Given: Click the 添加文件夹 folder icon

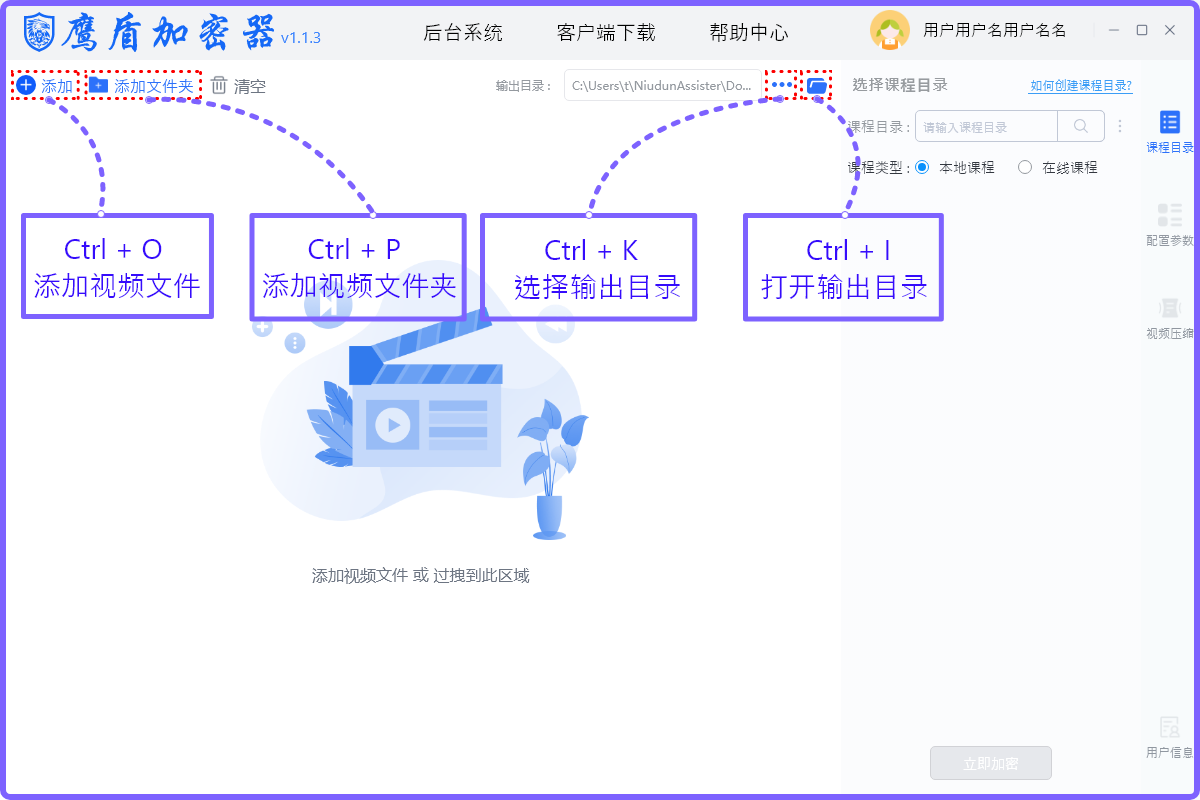Looking at the screenshot, I should 98,85.
